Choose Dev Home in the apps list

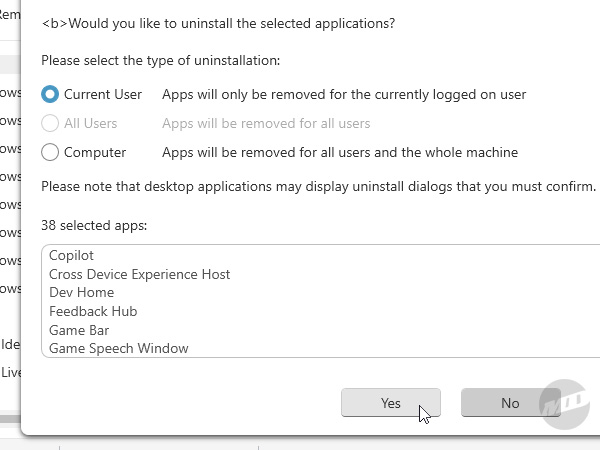[81, 292]
